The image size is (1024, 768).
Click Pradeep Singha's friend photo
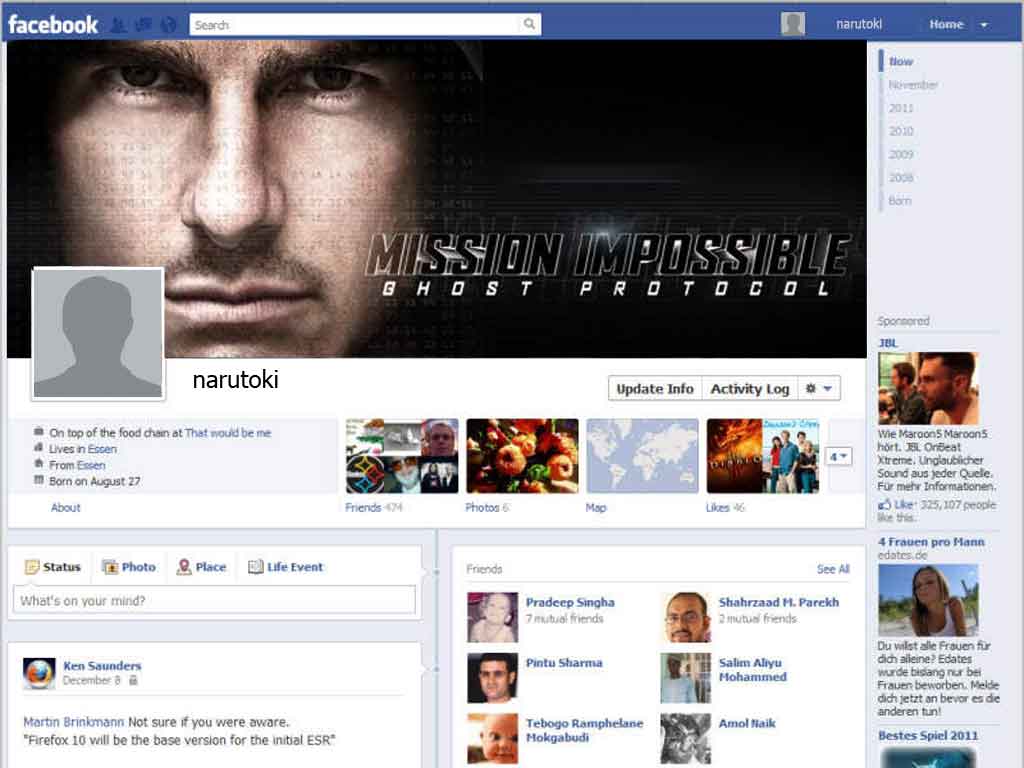coord(492,617)
